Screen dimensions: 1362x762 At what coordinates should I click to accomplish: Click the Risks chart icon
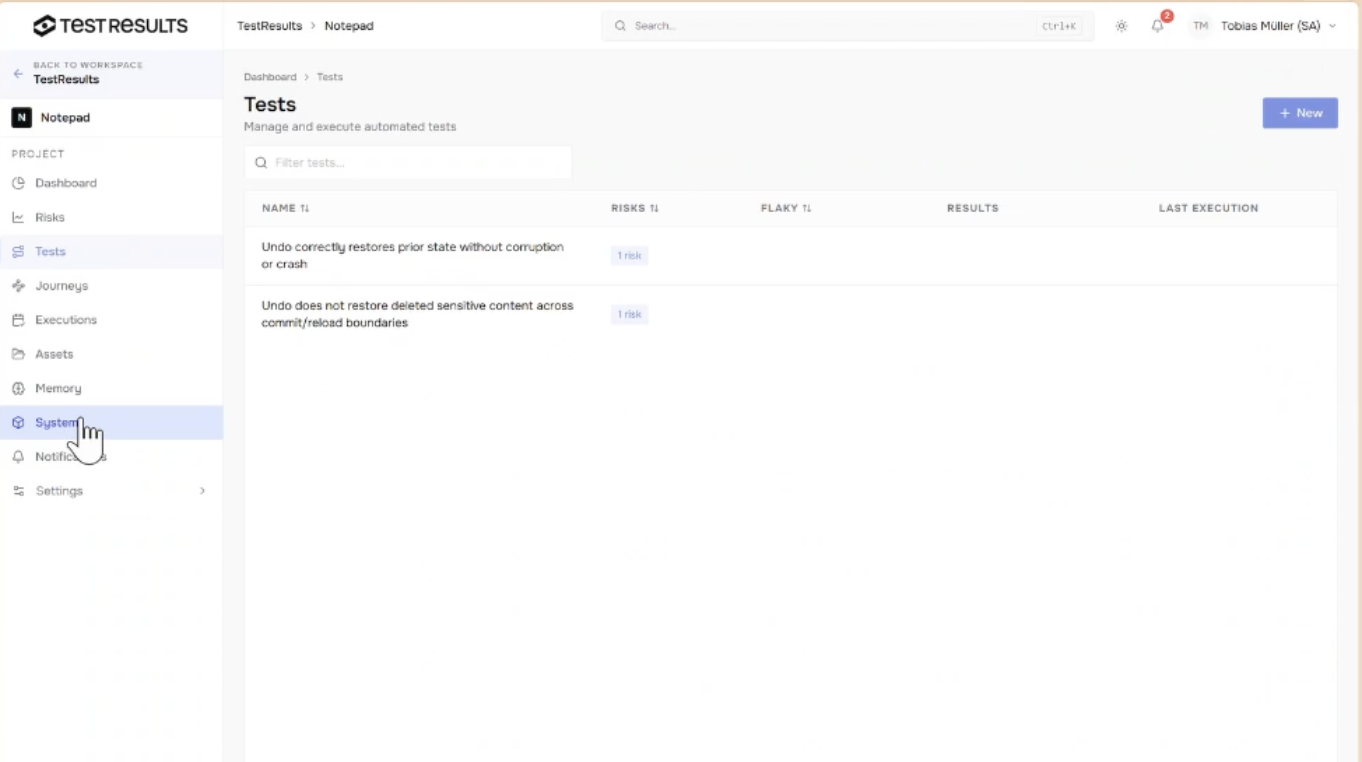(x=18, y=217)
